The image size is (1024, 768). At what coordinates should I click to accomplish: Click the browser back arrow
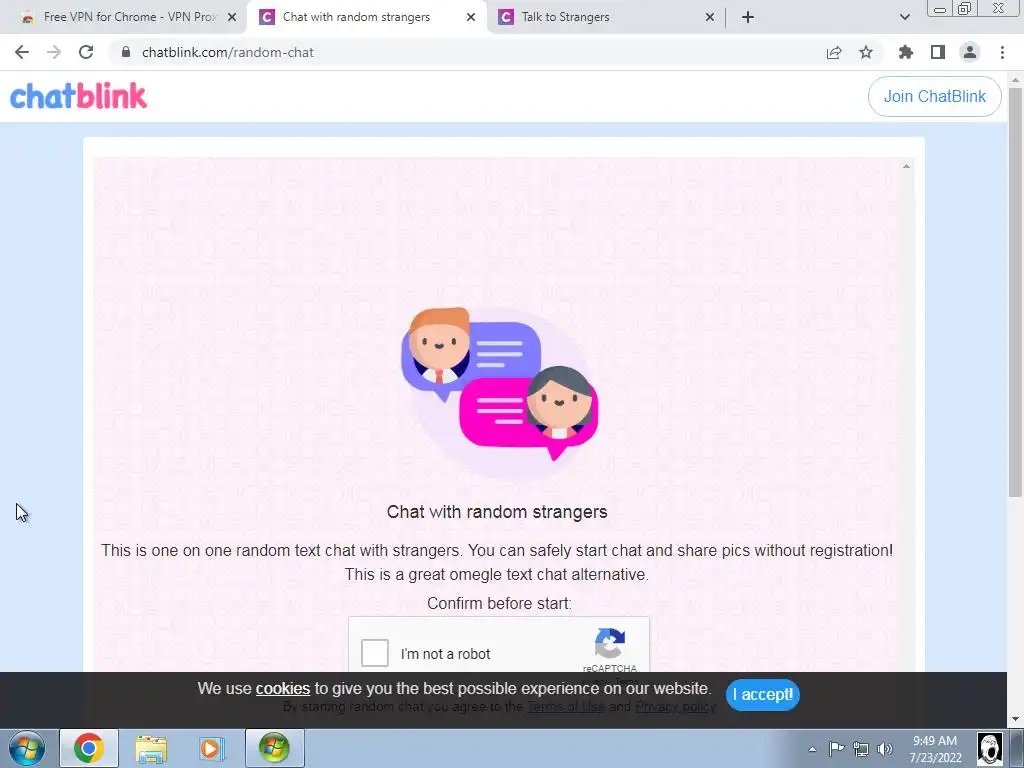22,52
